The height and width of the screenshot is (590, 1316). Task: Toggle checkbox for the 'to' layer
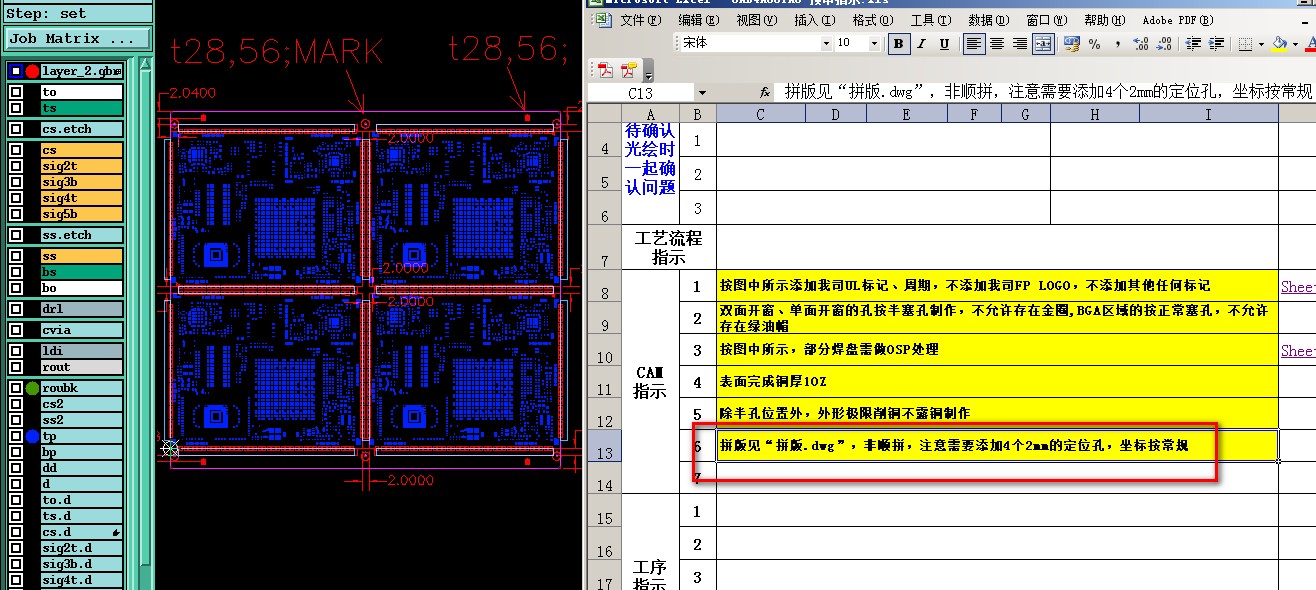(16, 91)
